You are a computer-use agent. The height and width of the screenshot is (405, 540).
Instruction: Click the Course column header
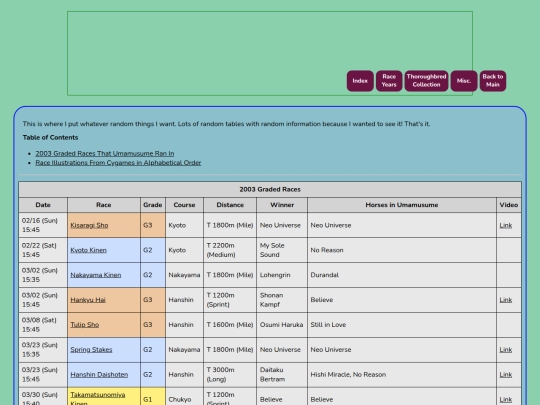[x=185, y=205]
